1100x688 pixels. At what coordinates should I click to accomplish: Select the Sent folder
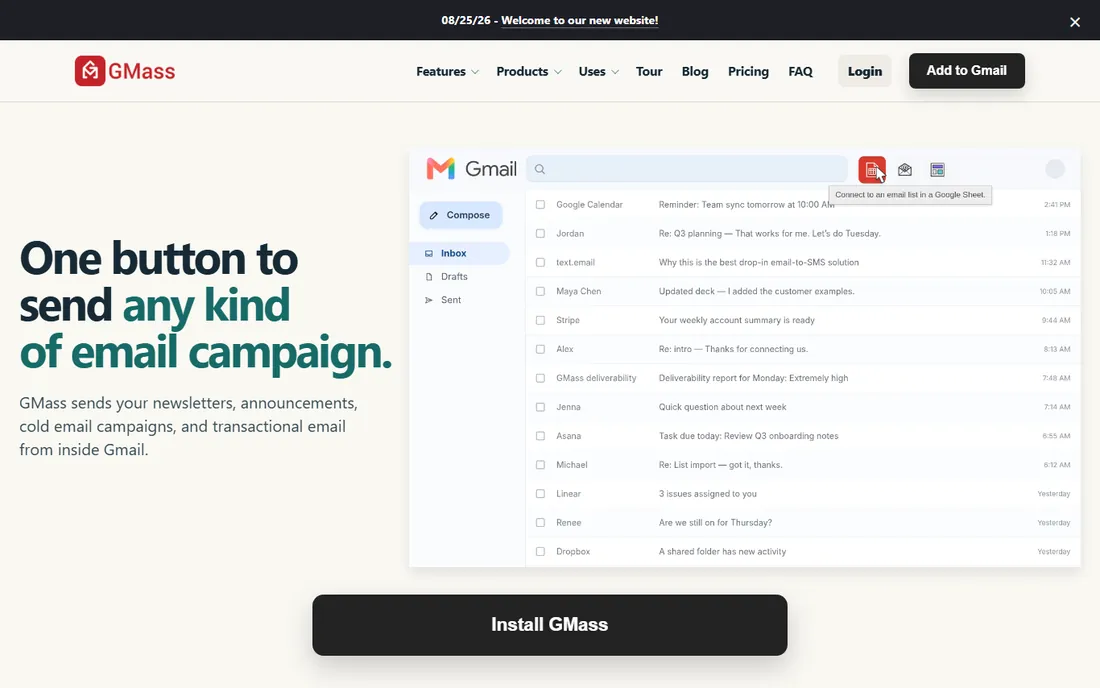point(450,300)
